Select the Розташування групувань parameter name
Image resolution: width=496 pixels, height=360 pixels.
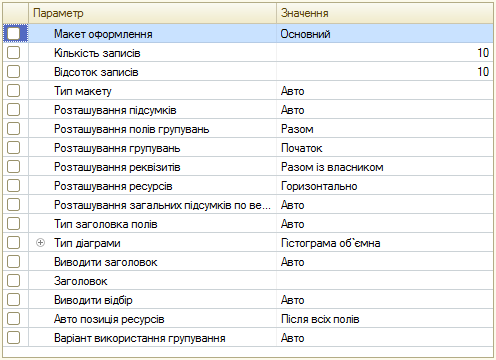tap(117, 148)
